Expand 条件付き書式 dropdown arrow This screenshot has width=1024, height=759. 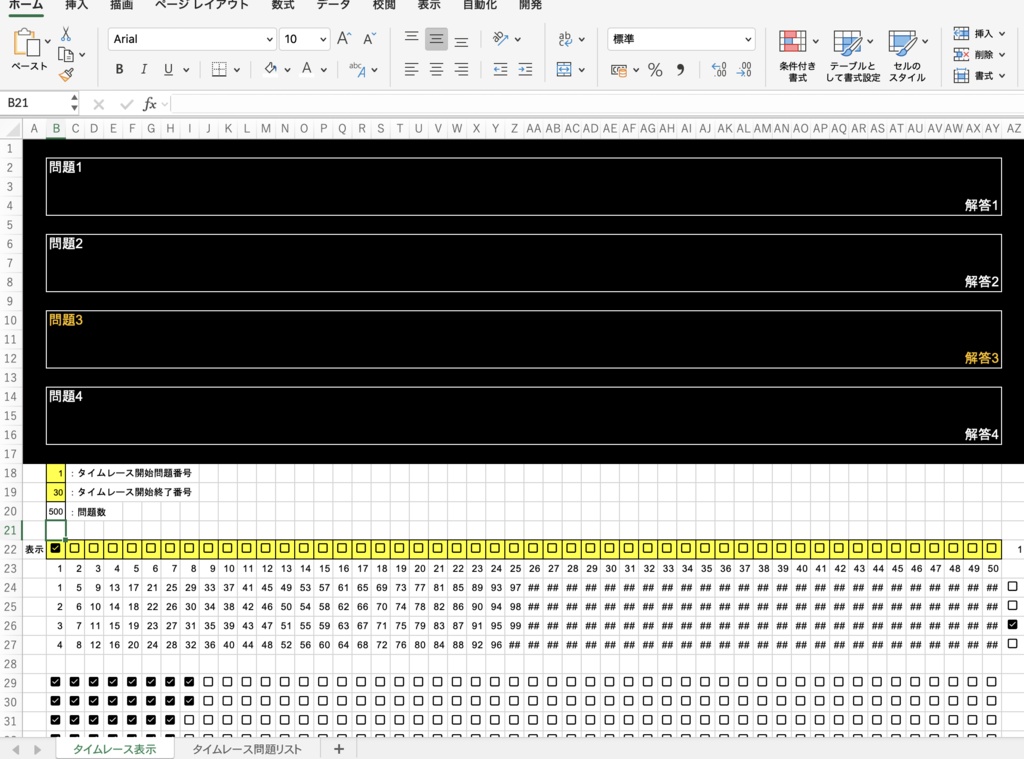[816, 41]
